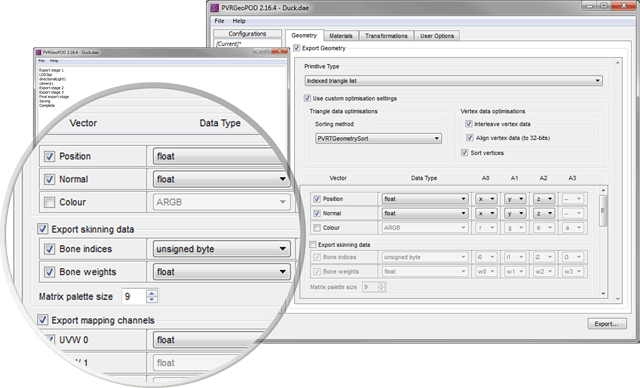Click the vector list vertical scrollbar thumb
The image size is (640, 388).
point(602,211)
